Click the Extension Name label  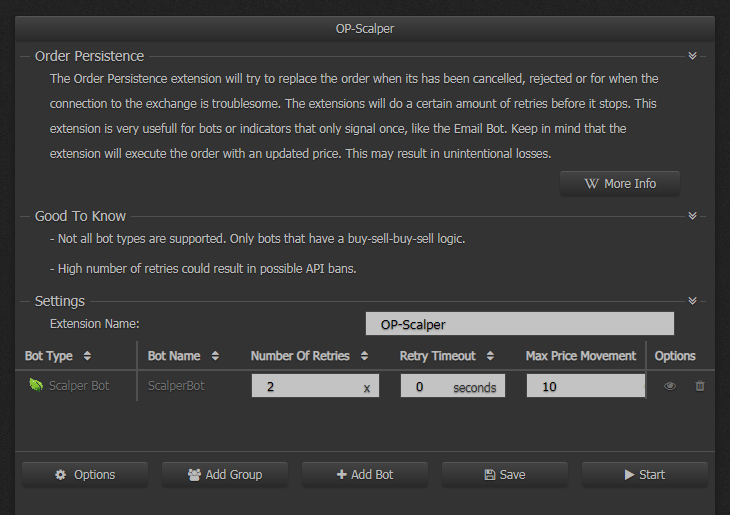pos(95,324)
